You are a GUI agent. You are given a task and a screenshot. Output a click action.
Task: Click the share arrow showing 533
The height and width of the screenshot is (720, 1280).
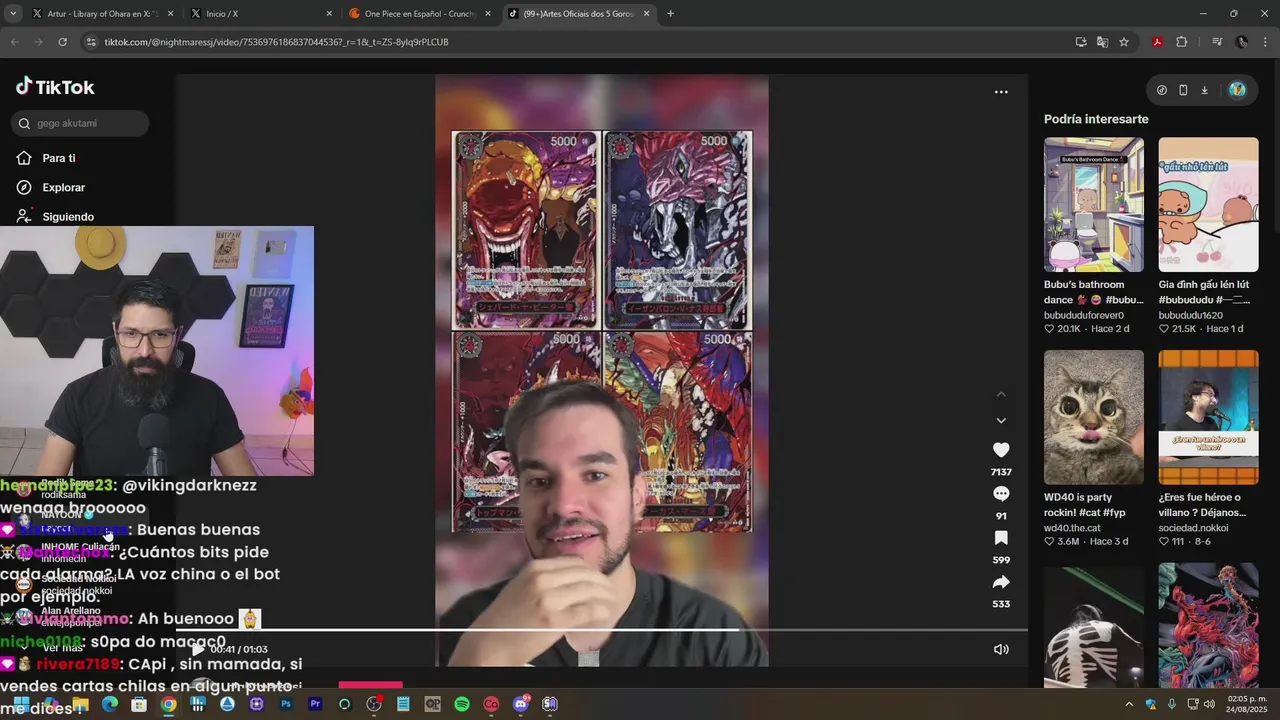[1001, 582]
